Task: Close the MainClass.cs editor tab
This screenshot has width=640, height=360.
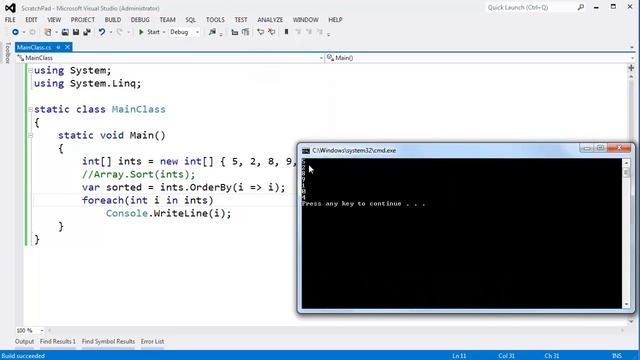Action: (67, 47)
